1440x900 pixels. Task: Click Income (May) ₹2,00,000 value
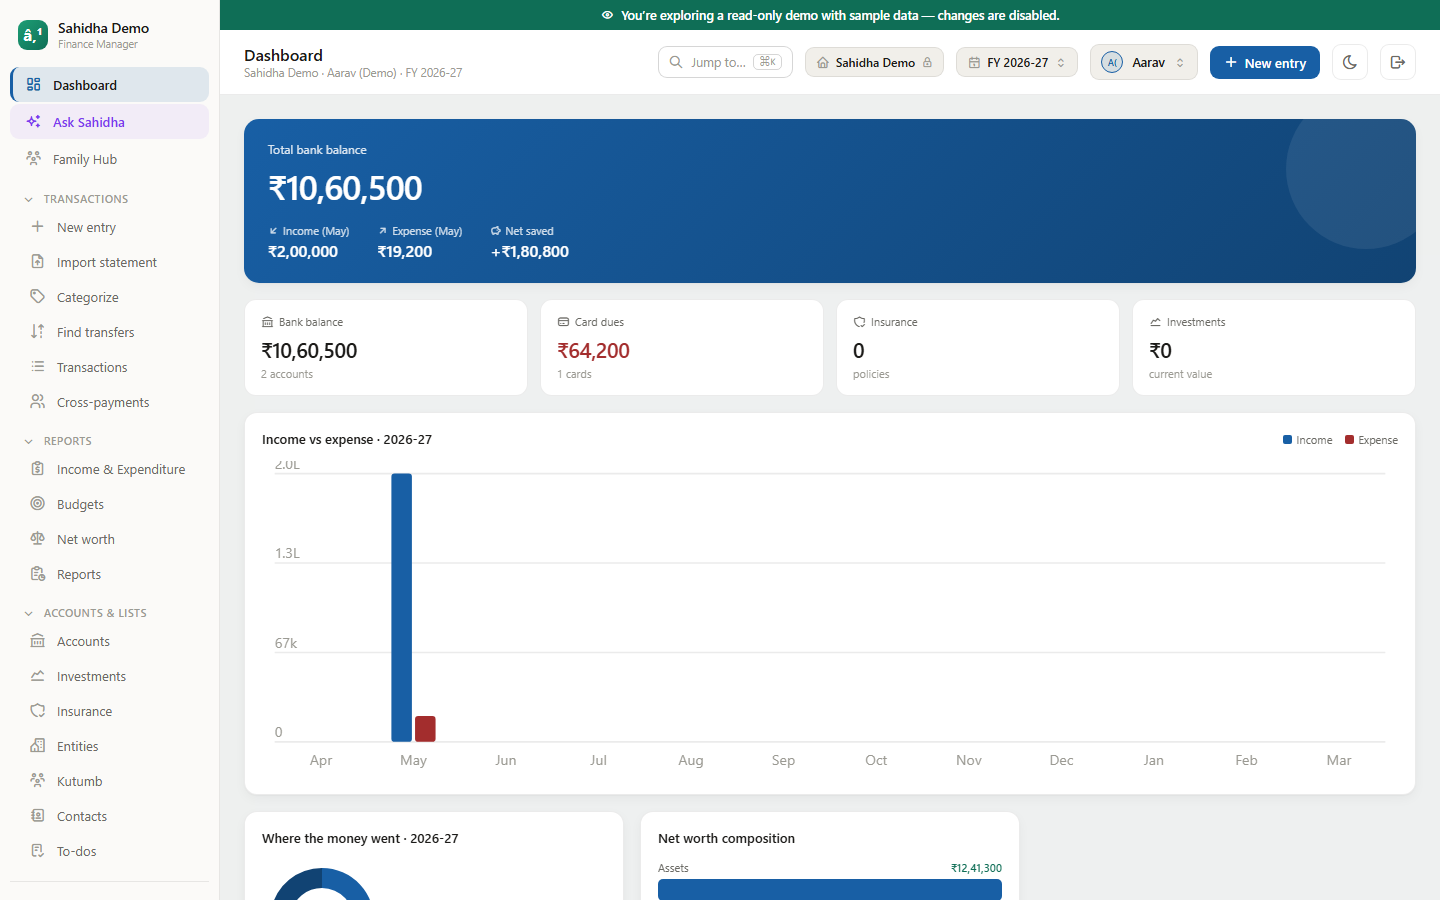[x=303, y=252]
